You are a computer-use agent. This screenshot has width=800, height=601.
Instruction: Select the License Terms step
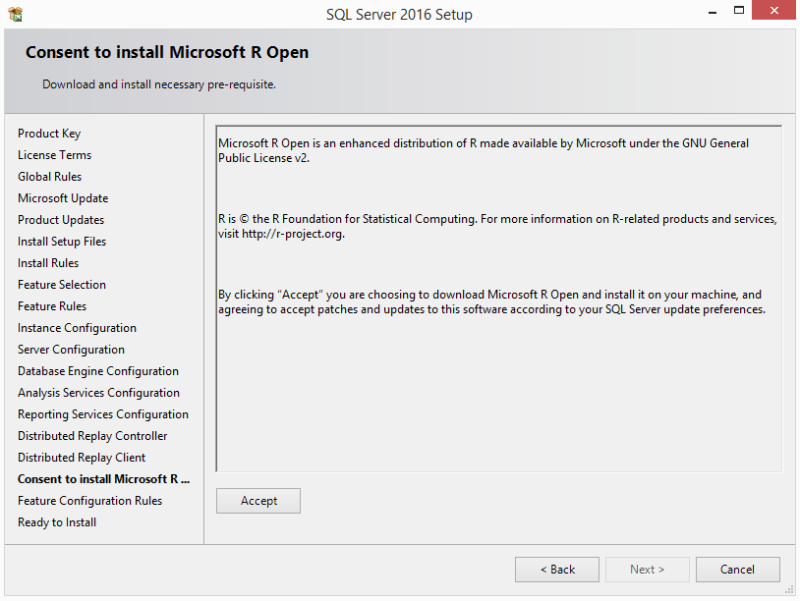[55, 155]
